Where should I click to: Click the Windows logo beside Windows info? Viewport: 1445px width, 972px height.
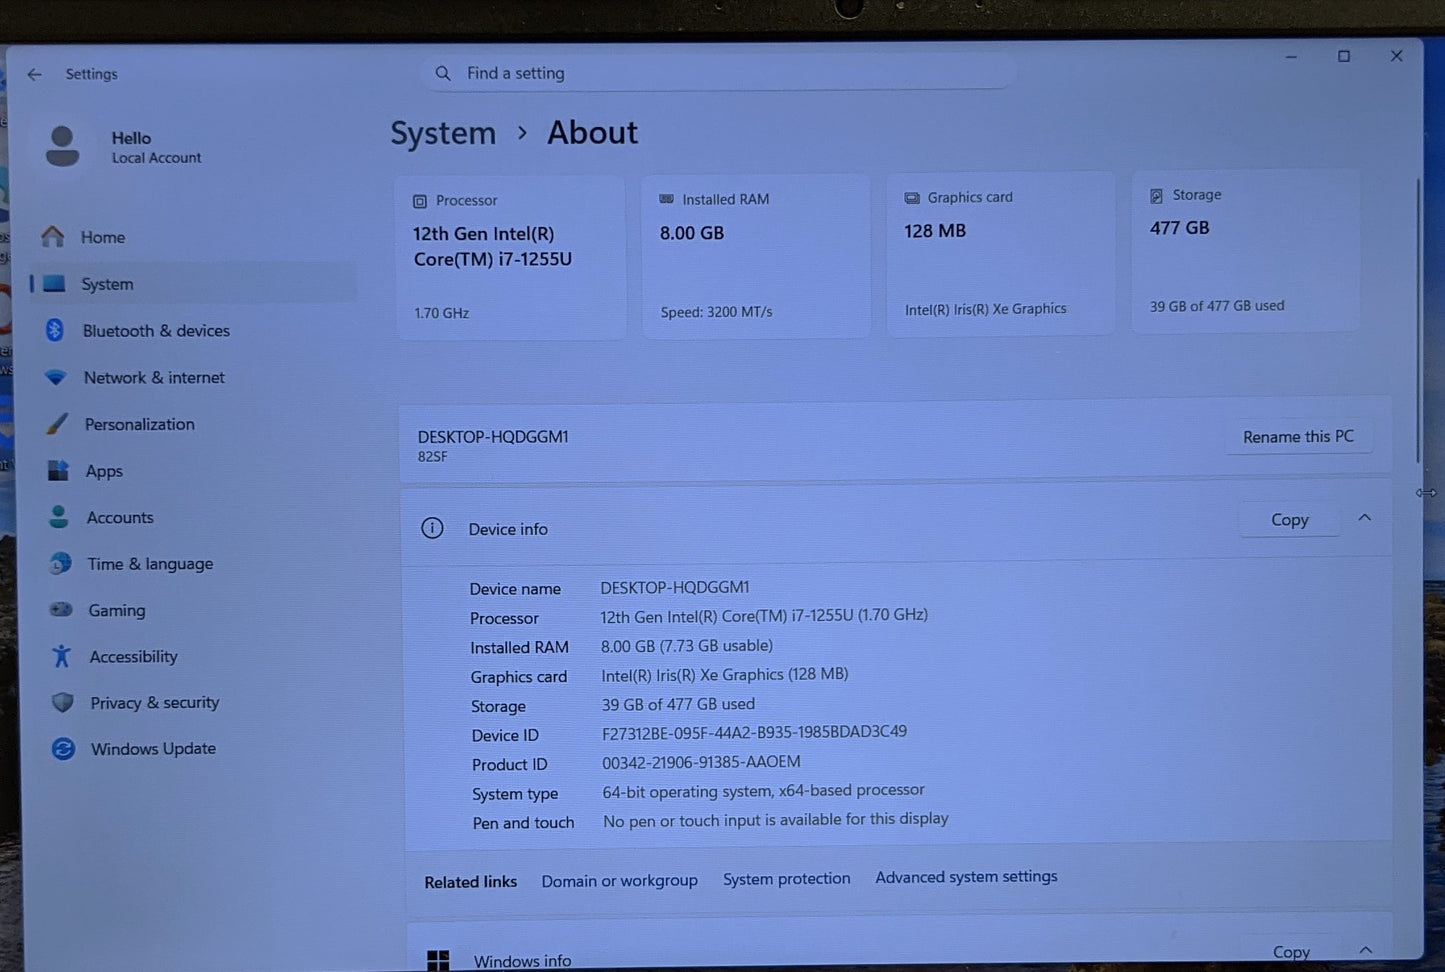[438, 960]
